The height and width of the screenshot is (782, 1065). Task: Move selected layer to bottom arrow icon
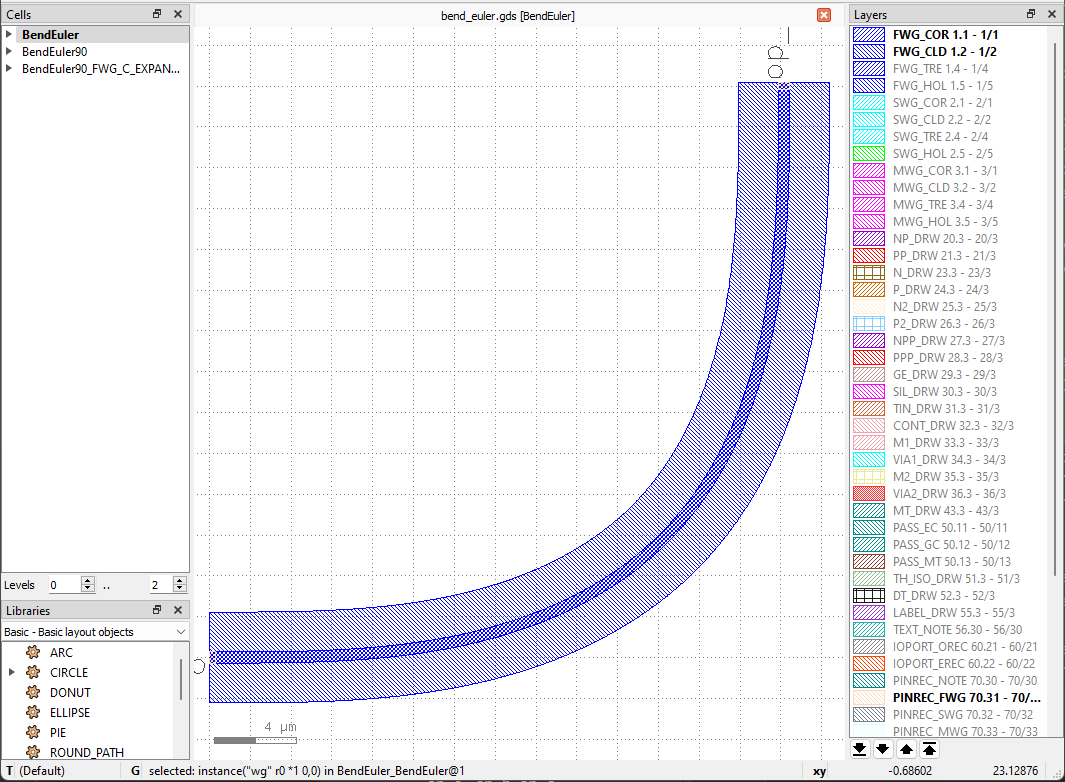(x=860, y=749)
